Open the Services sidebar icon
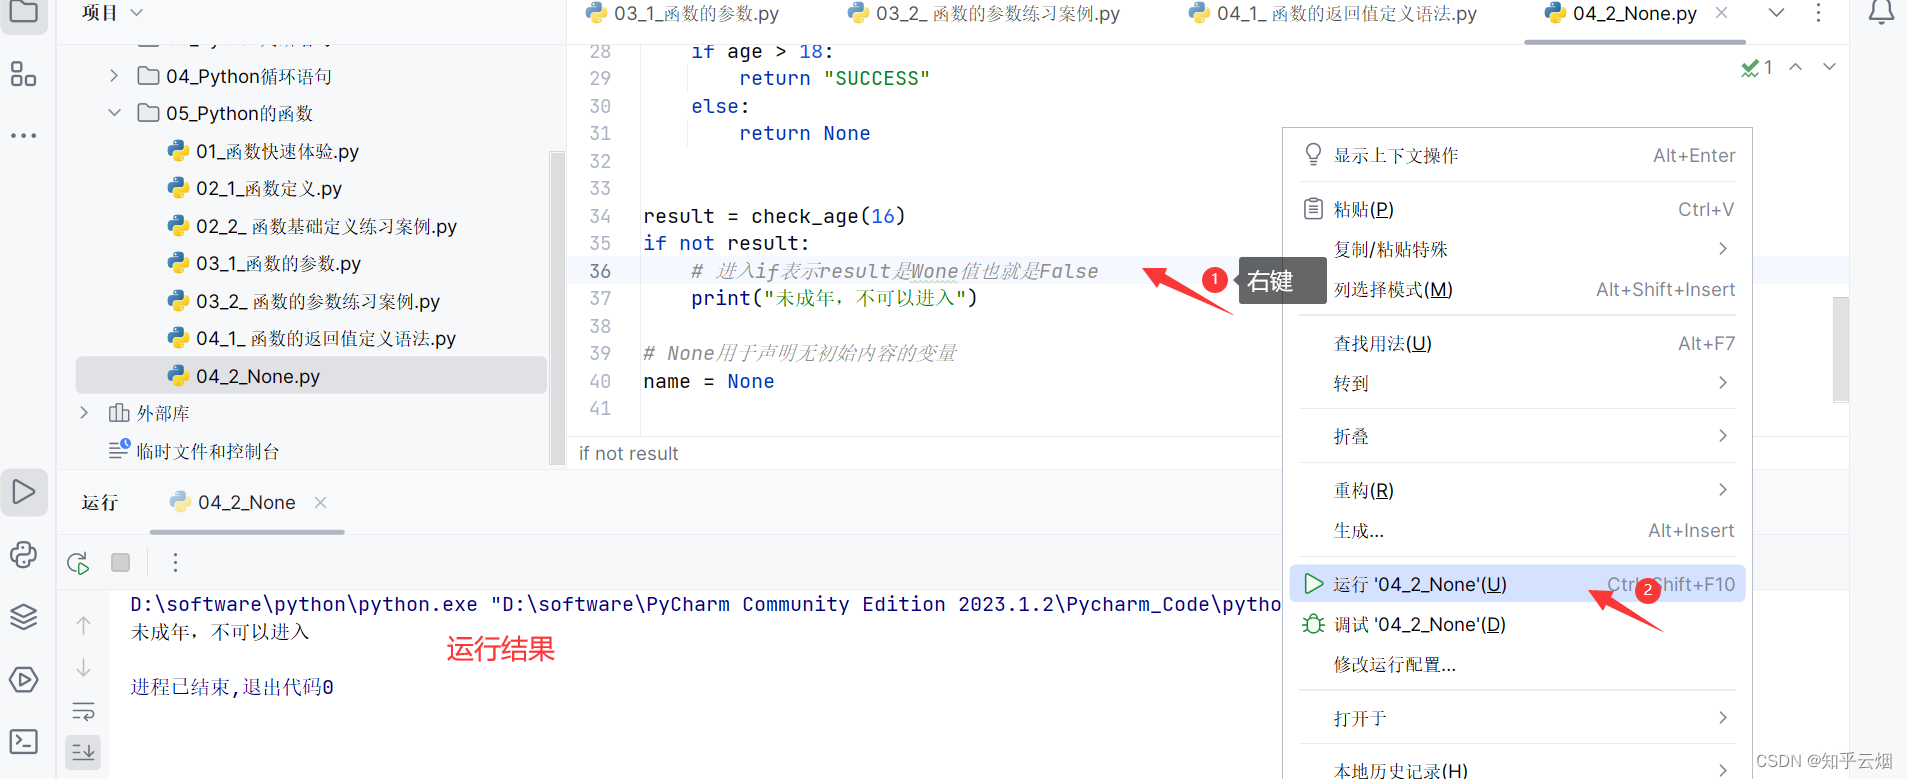 tap(24, 680)
